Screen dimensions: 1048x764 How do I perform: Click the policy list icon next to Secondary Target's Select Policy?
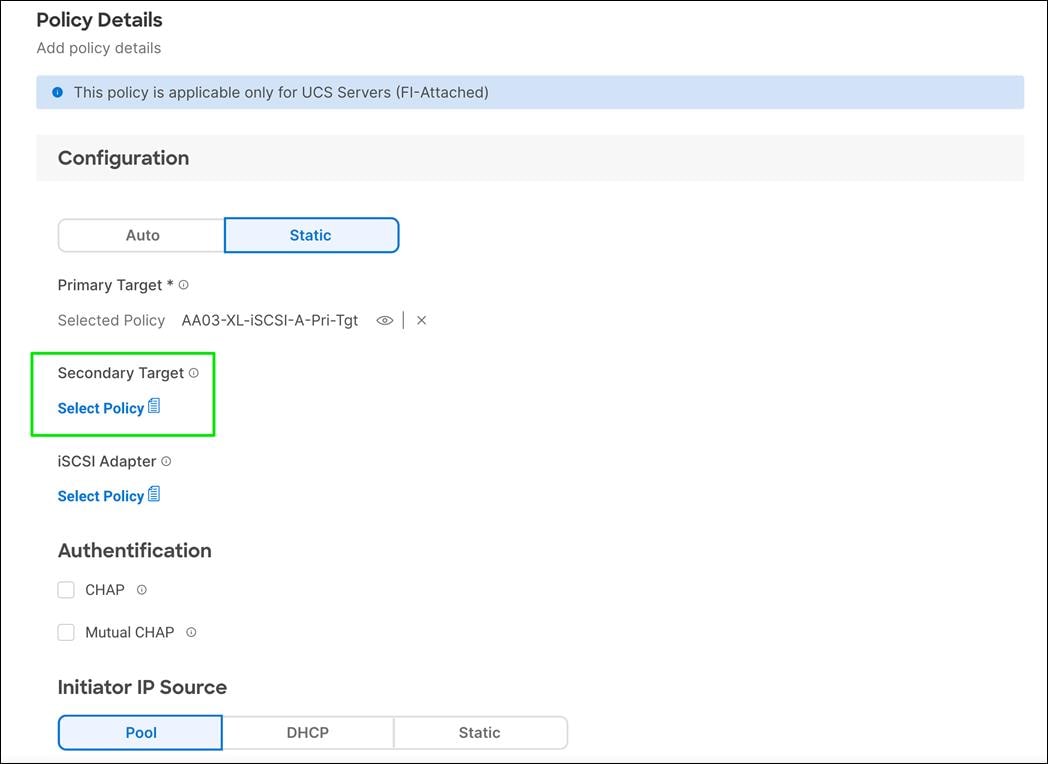(x=154, y=406)
